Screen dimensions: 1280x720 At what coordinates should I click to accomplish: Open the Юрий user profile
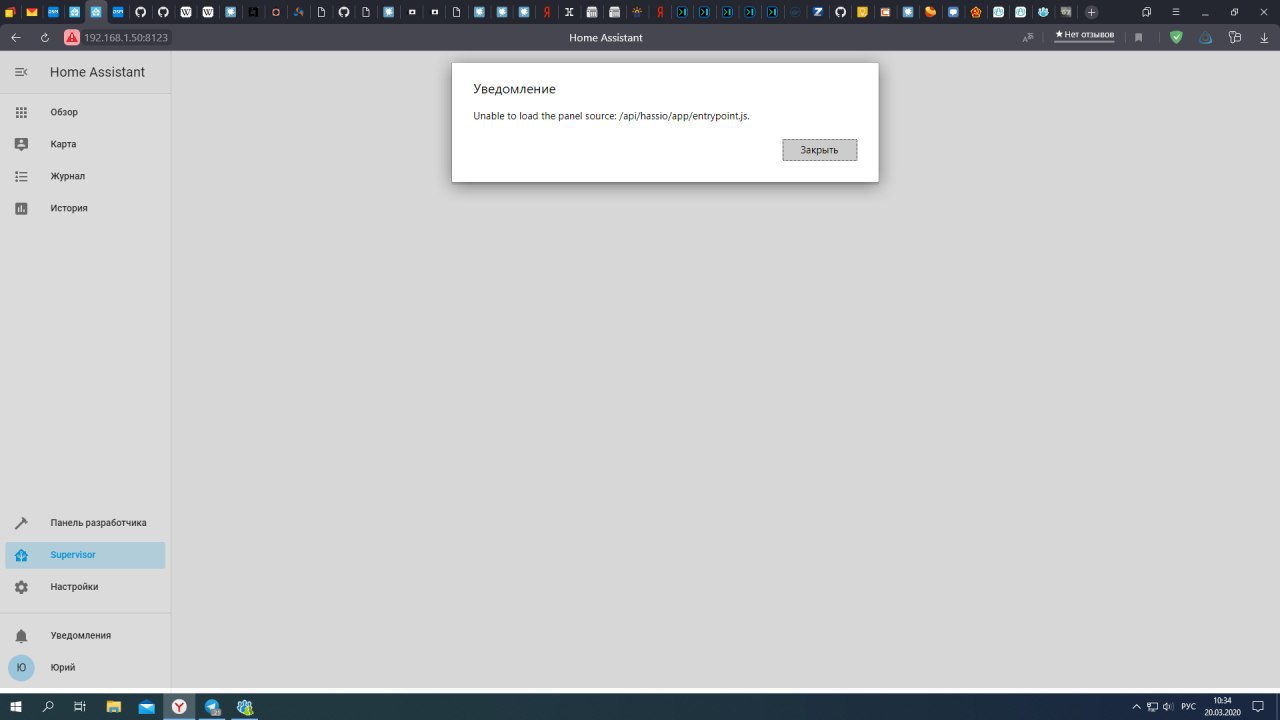[x=85, y=667]
